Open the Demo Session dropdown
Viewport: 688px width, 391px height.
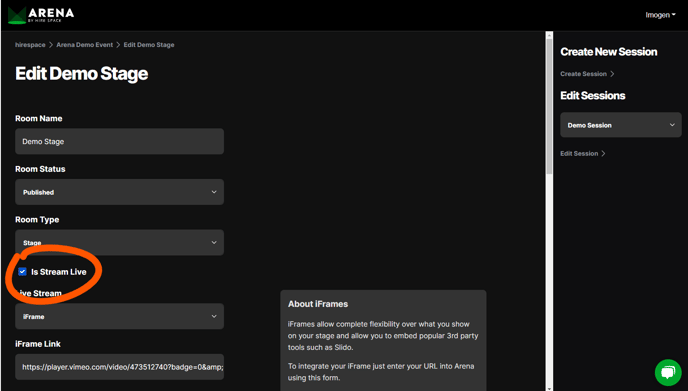click(x=620, y=125)
